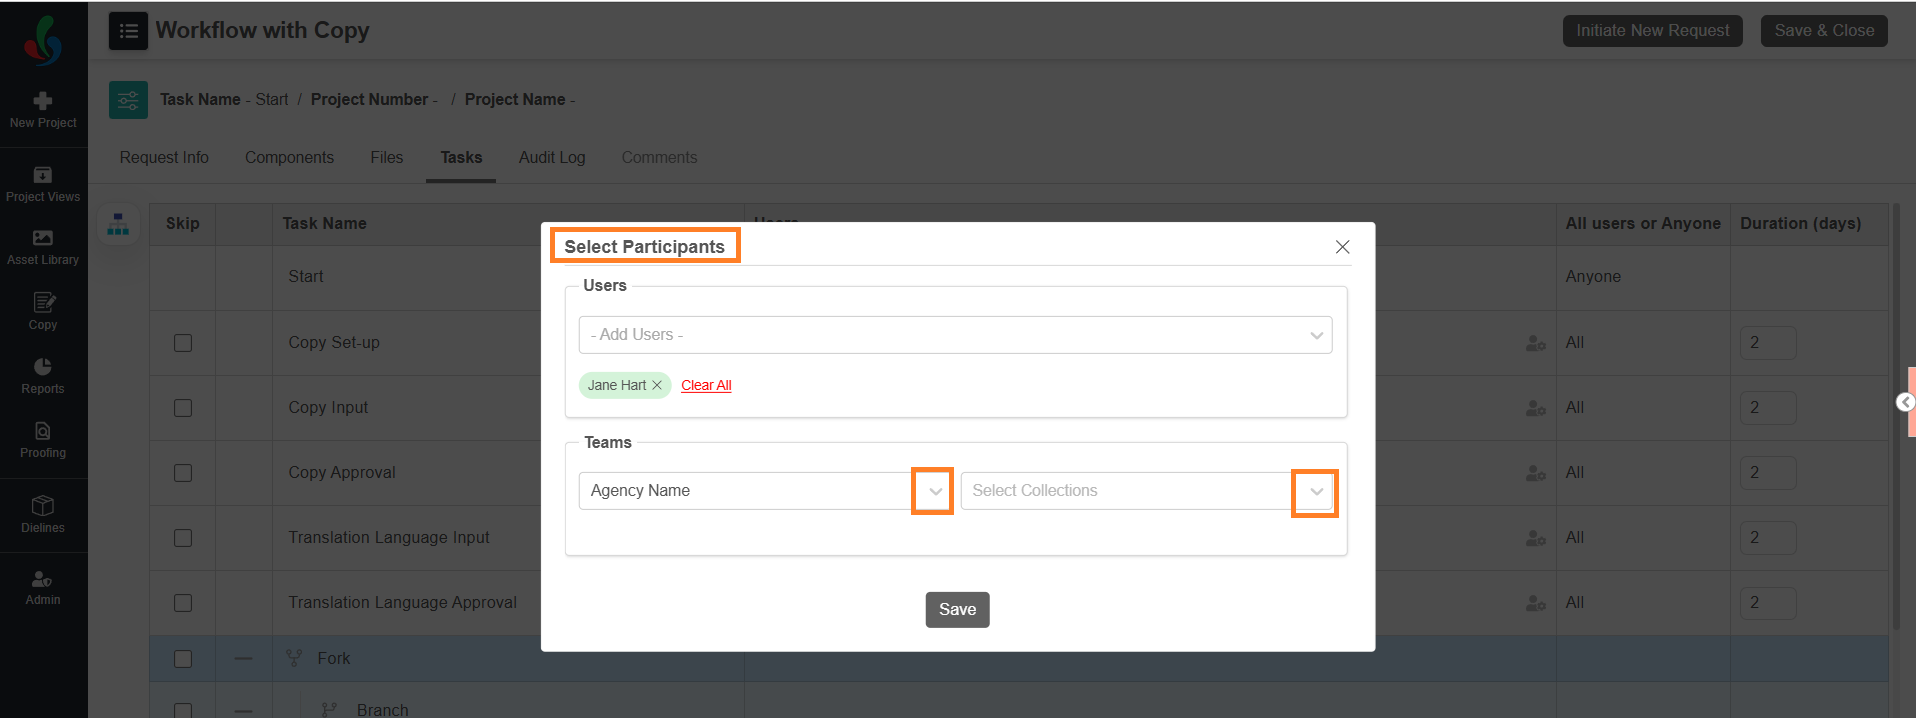Screen dimensions: 1916x718
Task: Click the Clear All link
Action: [x=706, y=385]
